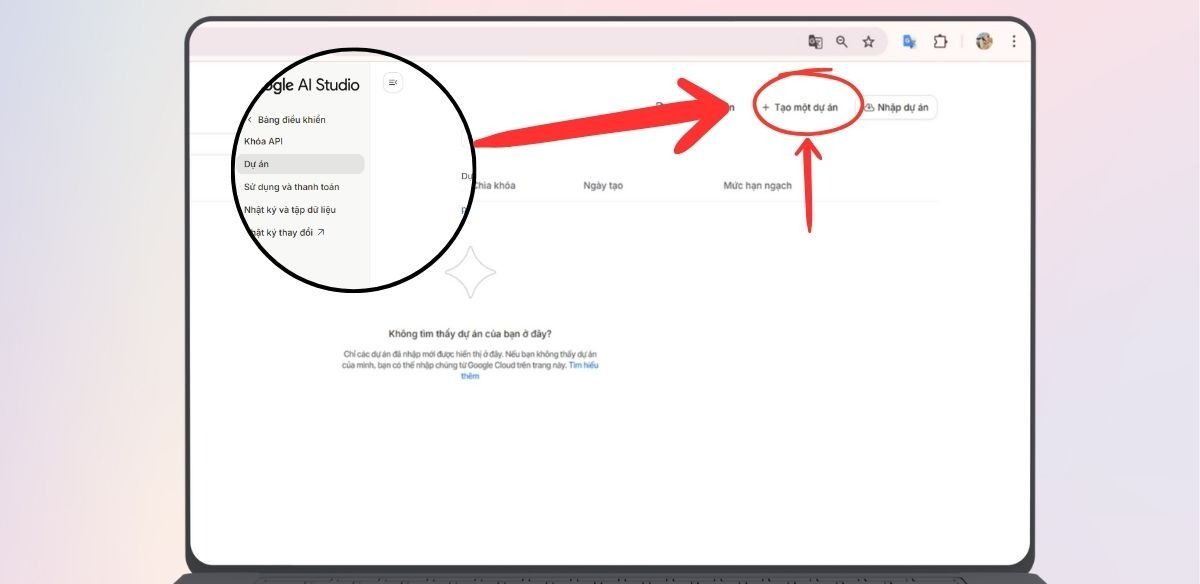Click the Mức hạn ngạch column header
The height and width of the screenshot is (584, 1200).
(757, 186)
